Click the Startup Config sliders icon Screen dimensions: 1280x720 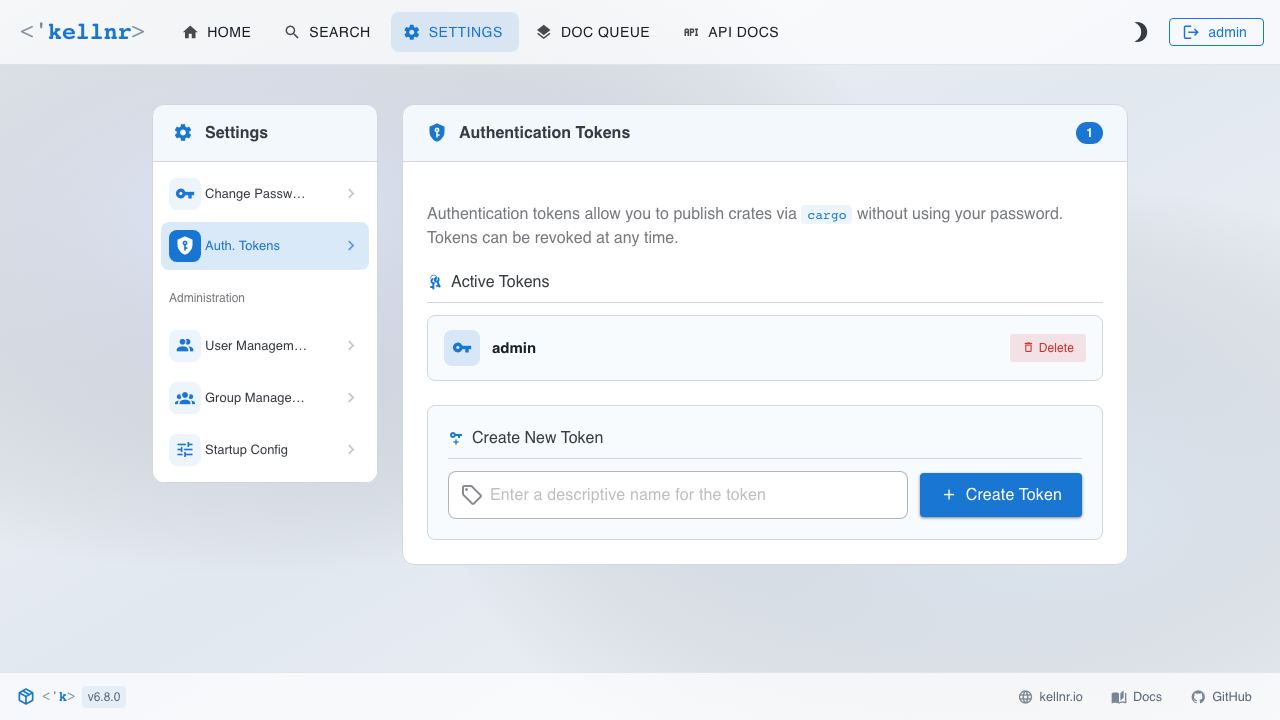(x=185, y=450)
